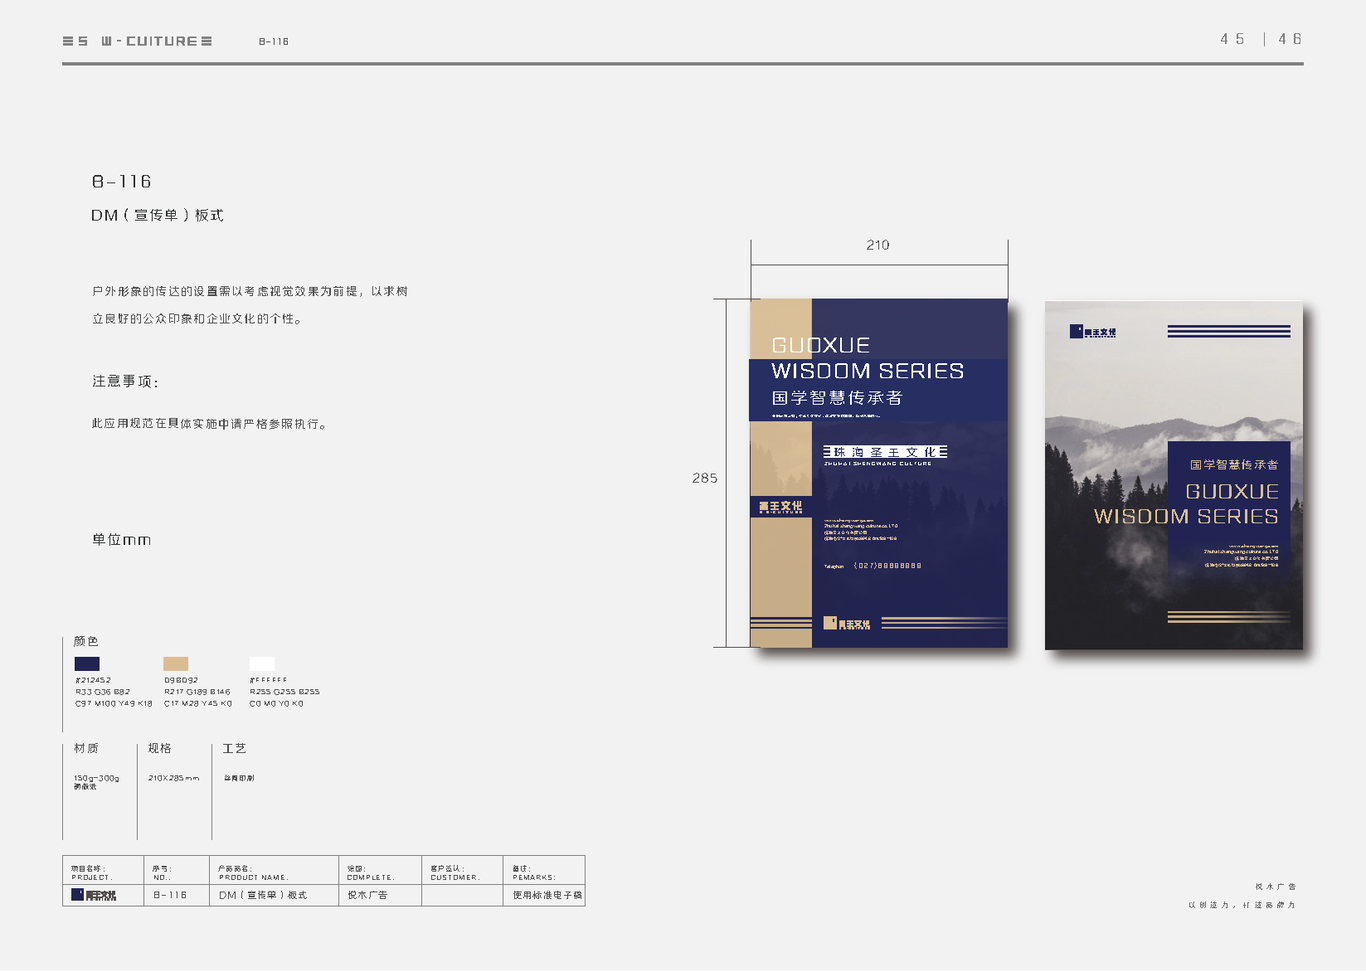
Task: Click the footer slogan 以创造力，打造影响力
Action: 1242,905
